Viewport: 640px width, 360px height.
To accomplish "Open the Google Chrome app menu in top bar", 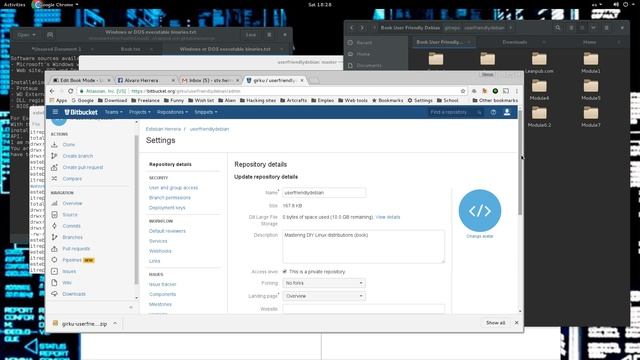I will (56, 4).
